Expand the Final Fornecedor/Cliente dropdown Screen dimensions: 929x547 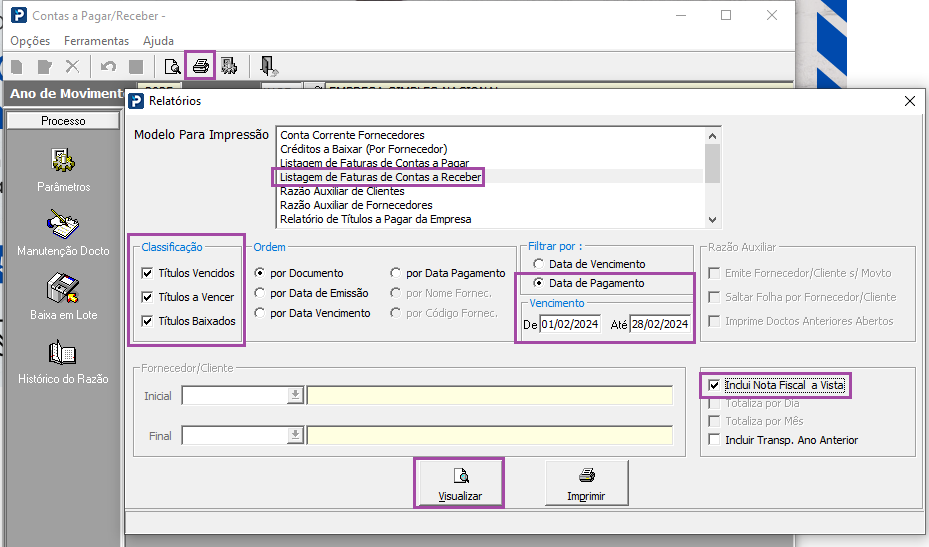point(295,435)
